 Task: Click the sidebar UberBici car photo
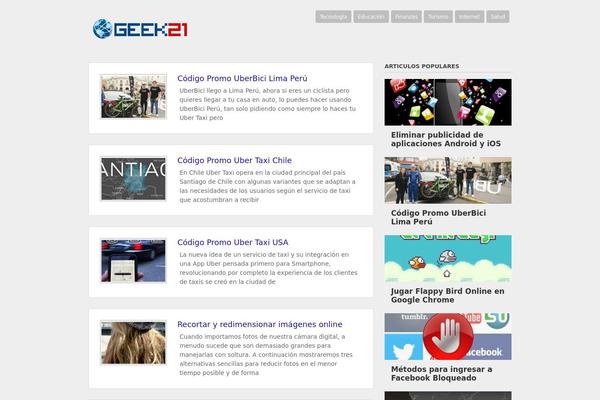448,180
